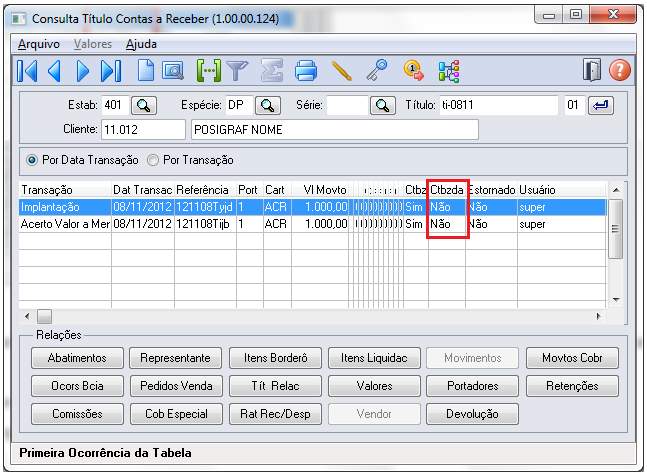Image resolution: width=647 pixels, height=475 pixels.
Task: Click the Ocors Bcia button
Action: click(77, 386)
